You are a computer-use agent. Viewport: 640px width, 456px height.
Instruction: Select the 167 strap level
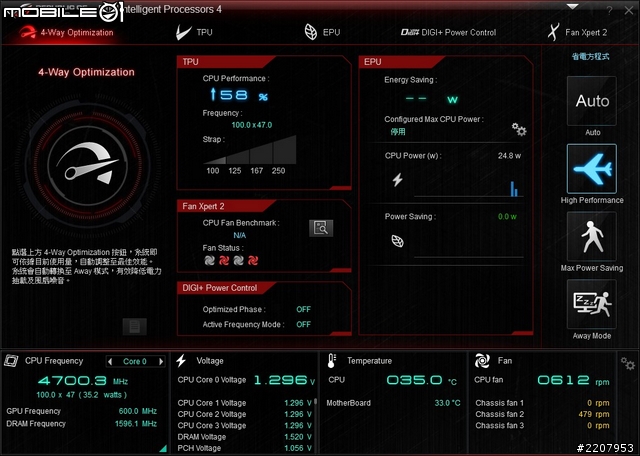pyautogui.click(x=257, y=171)
